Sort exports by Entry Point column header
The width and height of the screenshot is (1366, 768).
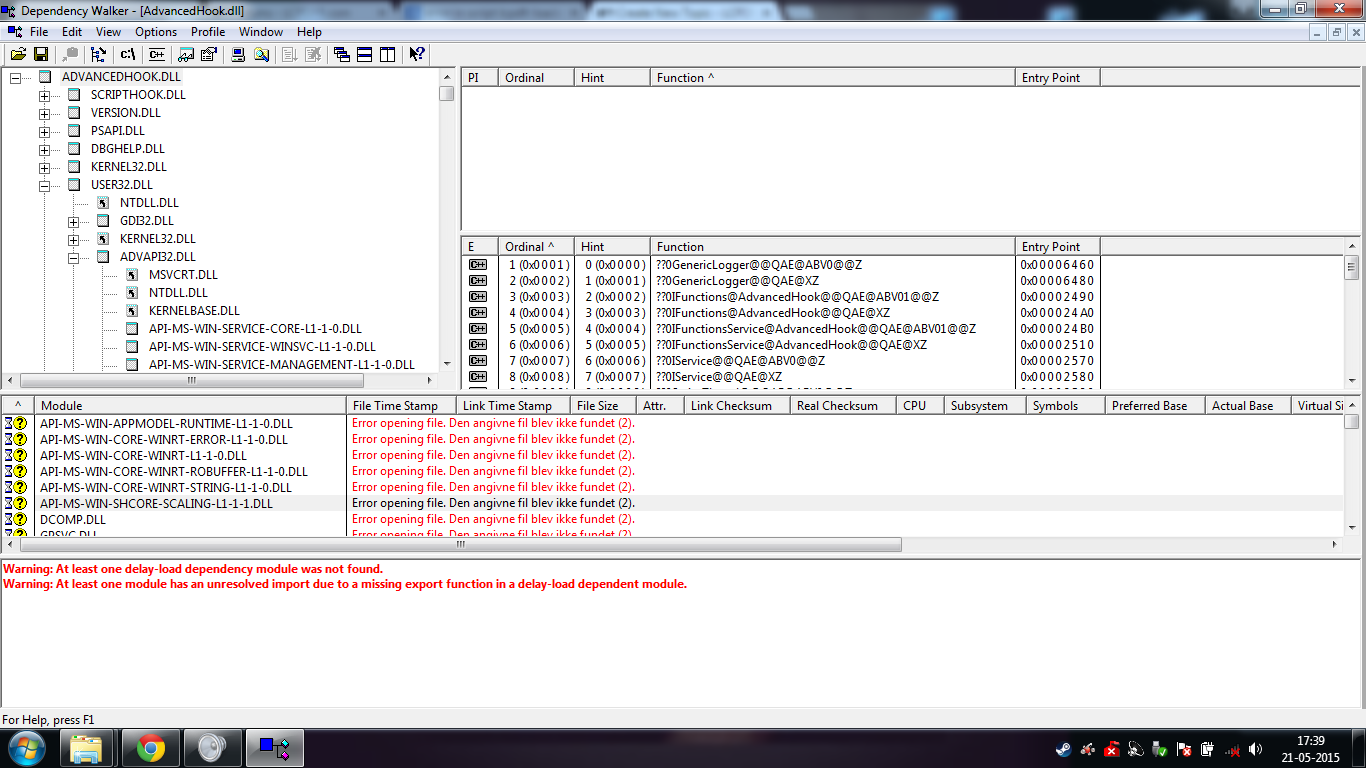[1057, 247]
